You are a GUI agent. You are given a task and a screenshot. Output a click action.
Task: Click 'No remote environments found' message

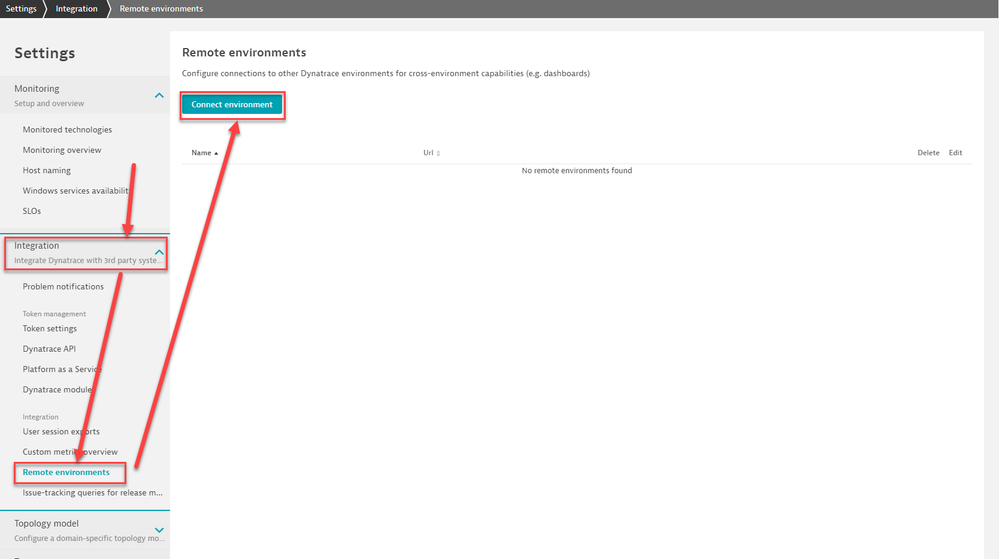577,171
